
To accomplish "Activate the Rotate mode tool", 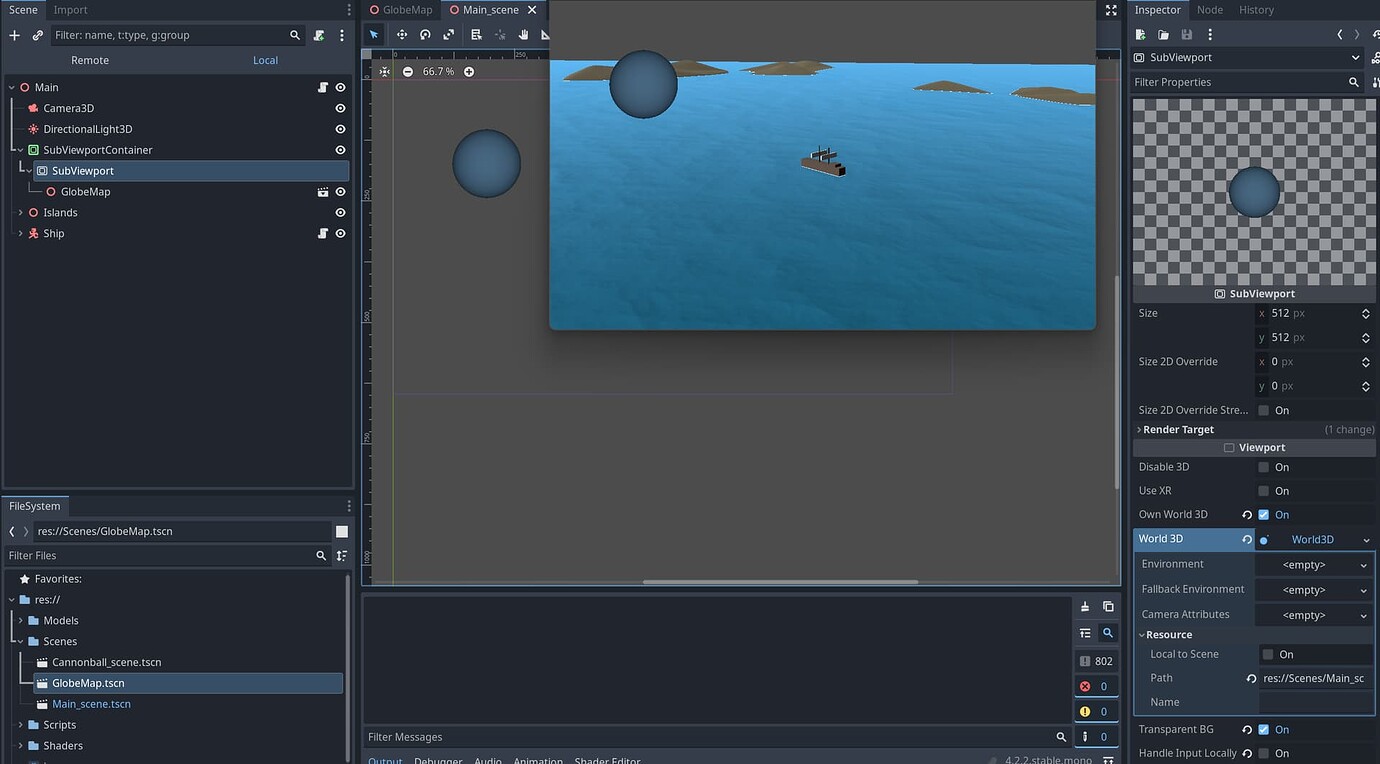I will tap(424, 34).
